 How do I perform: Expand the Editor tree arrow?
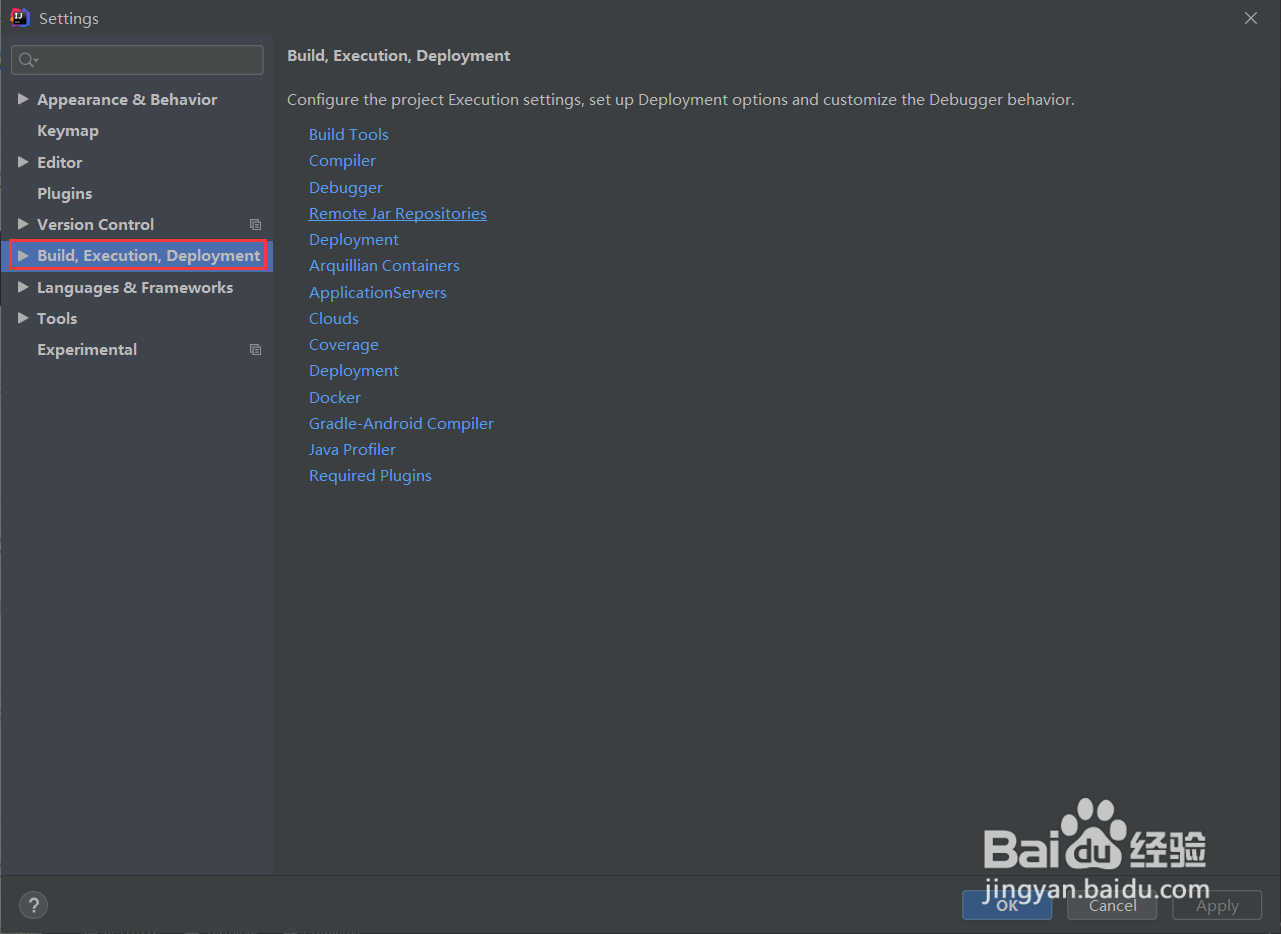pos(23,162)
